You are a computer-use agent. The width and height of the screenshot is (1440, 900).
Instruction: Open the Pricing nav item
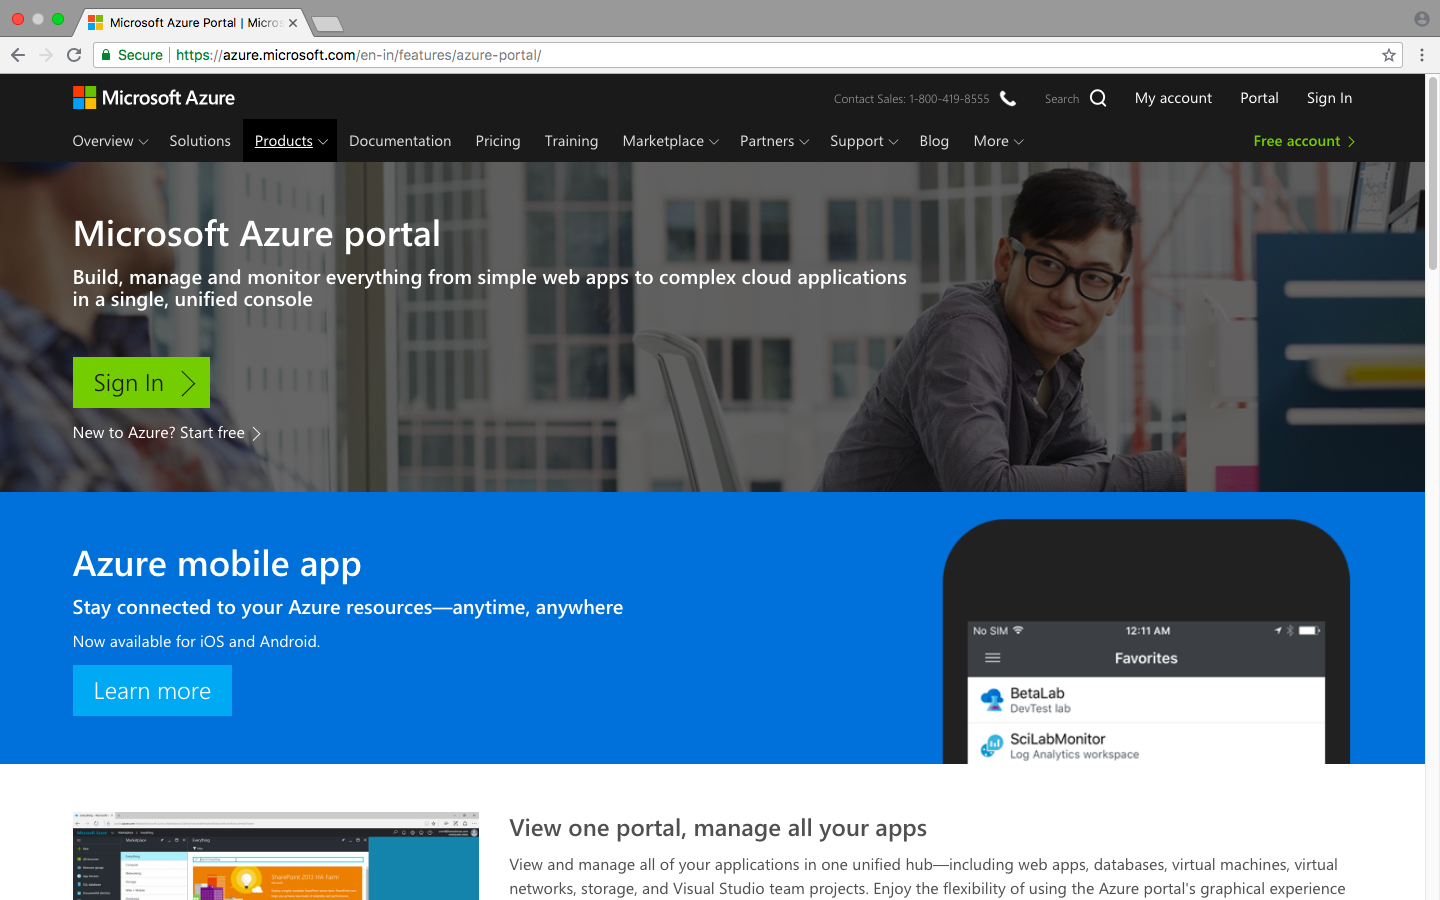[498, 141]
